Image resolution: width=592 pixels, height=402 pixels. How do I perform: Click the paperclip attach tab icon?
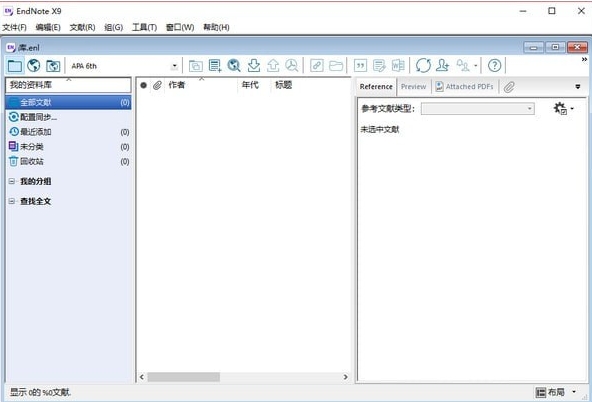(509, 87)
